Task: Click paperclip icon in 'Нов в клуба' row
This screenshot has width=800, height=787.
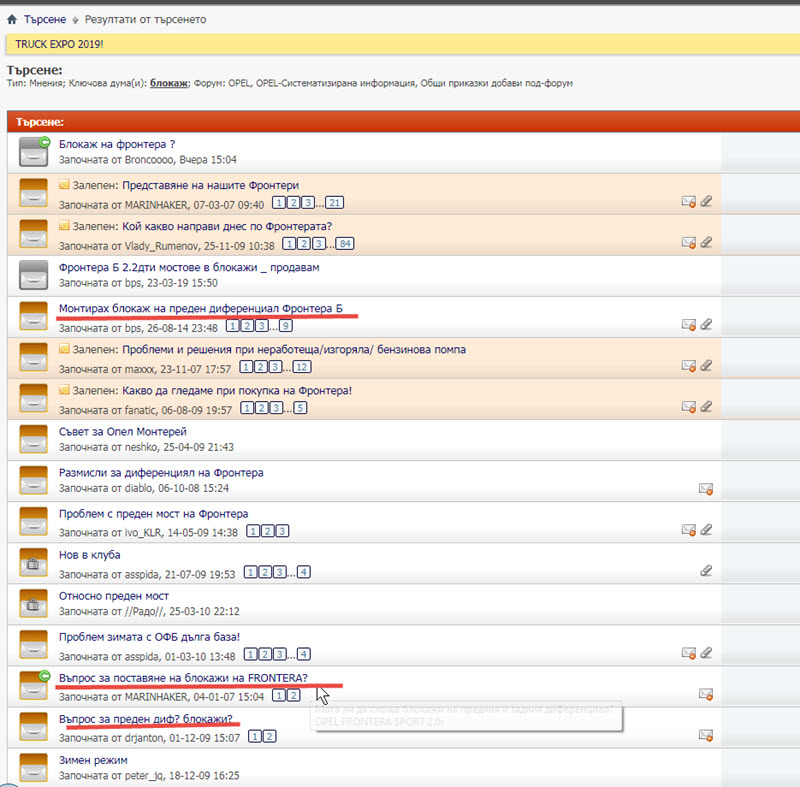Action: [706, 571]
